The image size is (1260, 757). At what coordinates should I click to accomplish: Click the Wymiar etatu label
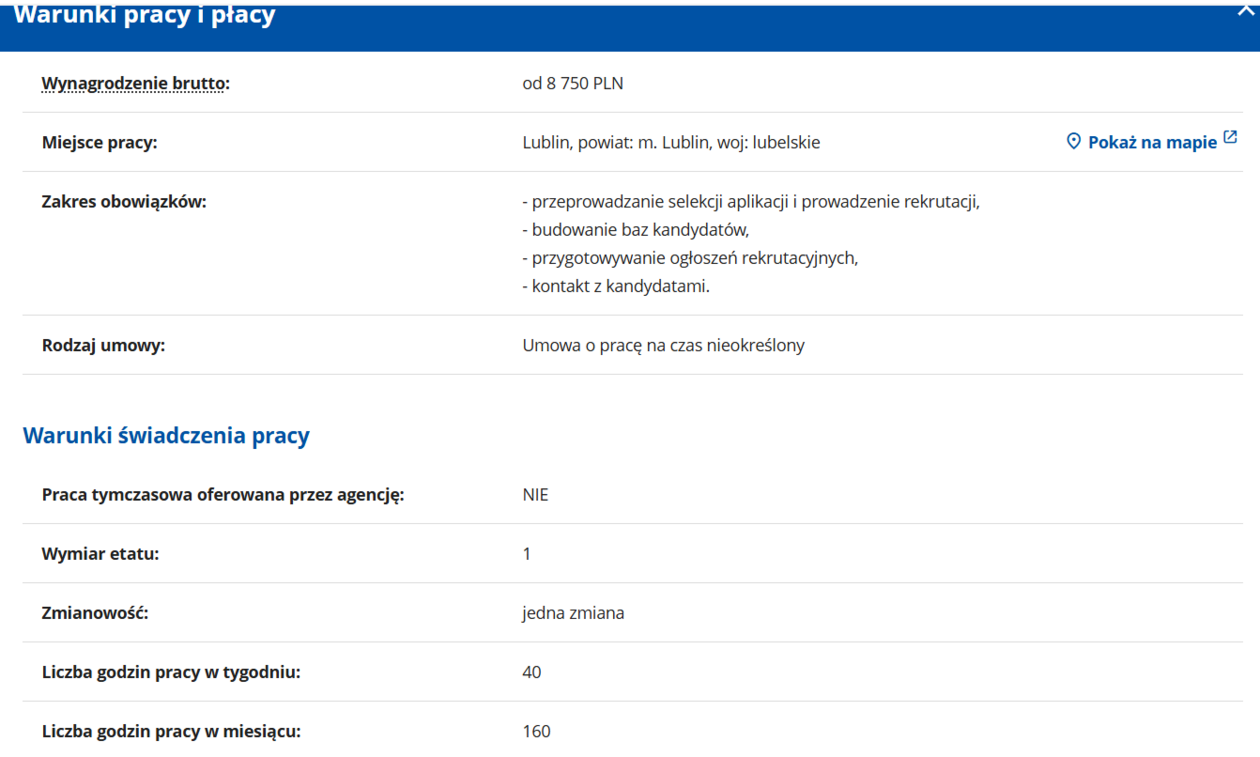pyautogui.click(x=100, y=553)
